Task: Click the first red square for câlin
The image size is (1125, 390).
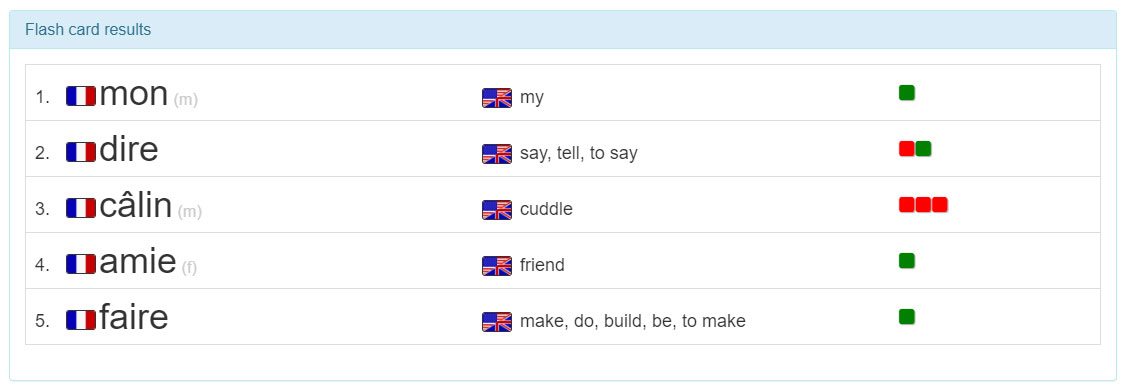Action: click(907, 204)
